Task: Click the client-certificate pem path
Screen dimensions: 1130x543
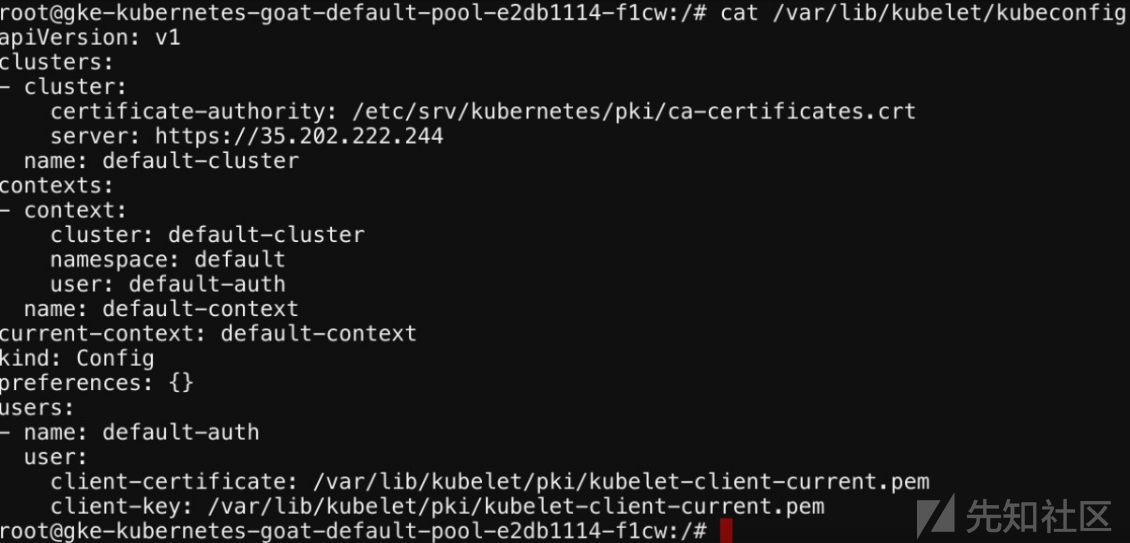Action: tap(621, 481)
